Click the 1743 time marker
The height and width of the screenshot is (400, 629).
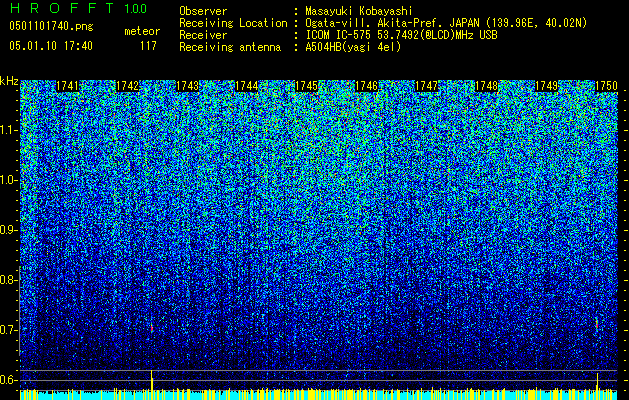(187, 86)
